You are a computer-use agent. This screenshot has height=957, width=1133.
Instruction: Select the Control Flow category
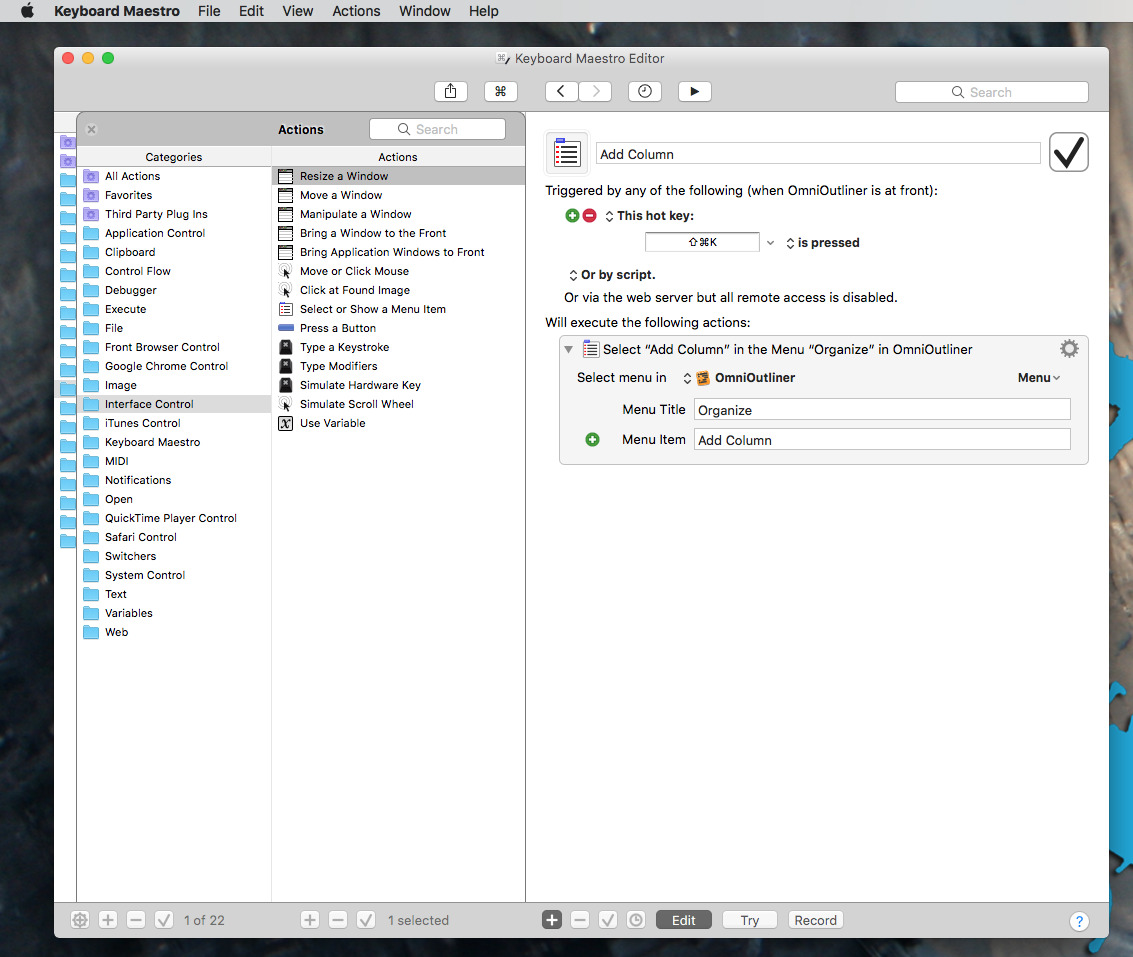point(174,271)
